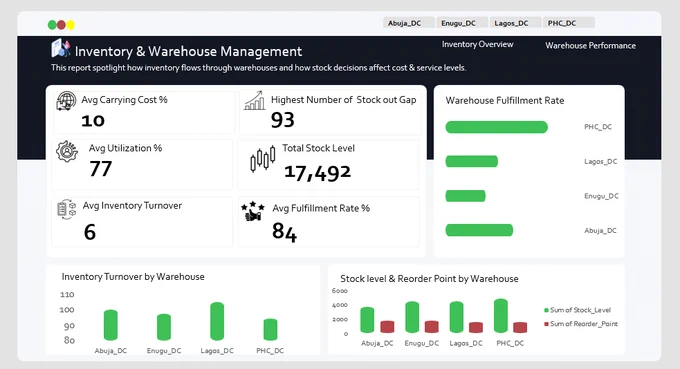
Task: Click the Inventory Turnover by Warehouse title
Action: pyautogui.click(x=133, y=277)
